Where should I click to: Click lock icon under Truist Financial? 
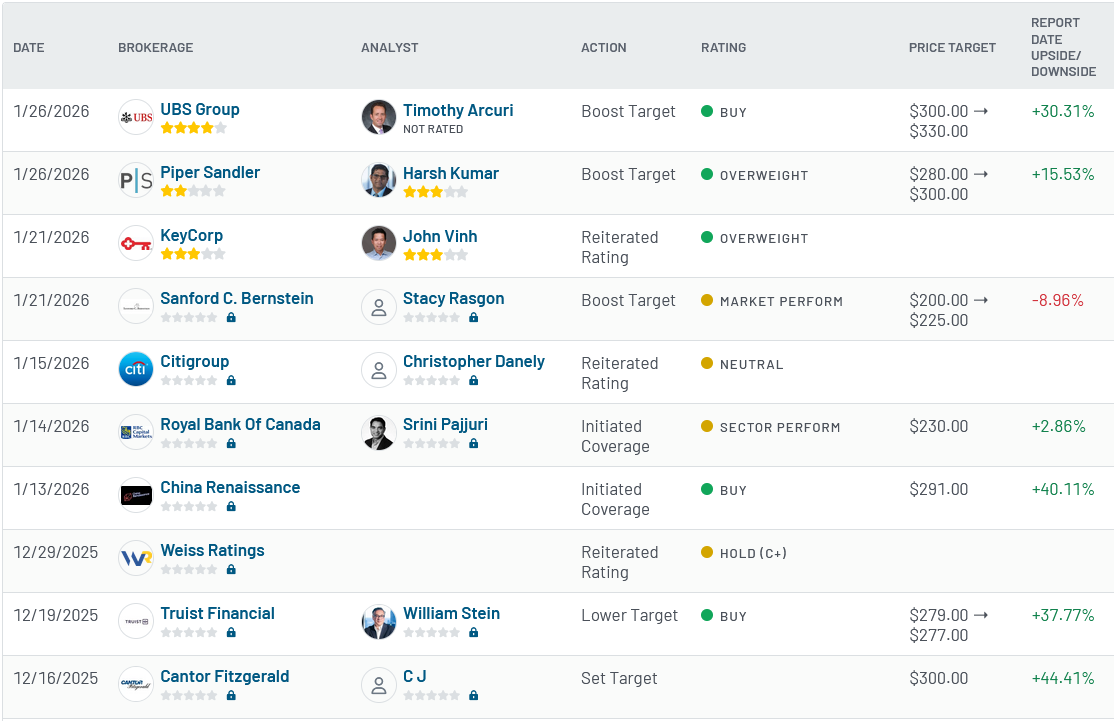(x=231, y=632)
